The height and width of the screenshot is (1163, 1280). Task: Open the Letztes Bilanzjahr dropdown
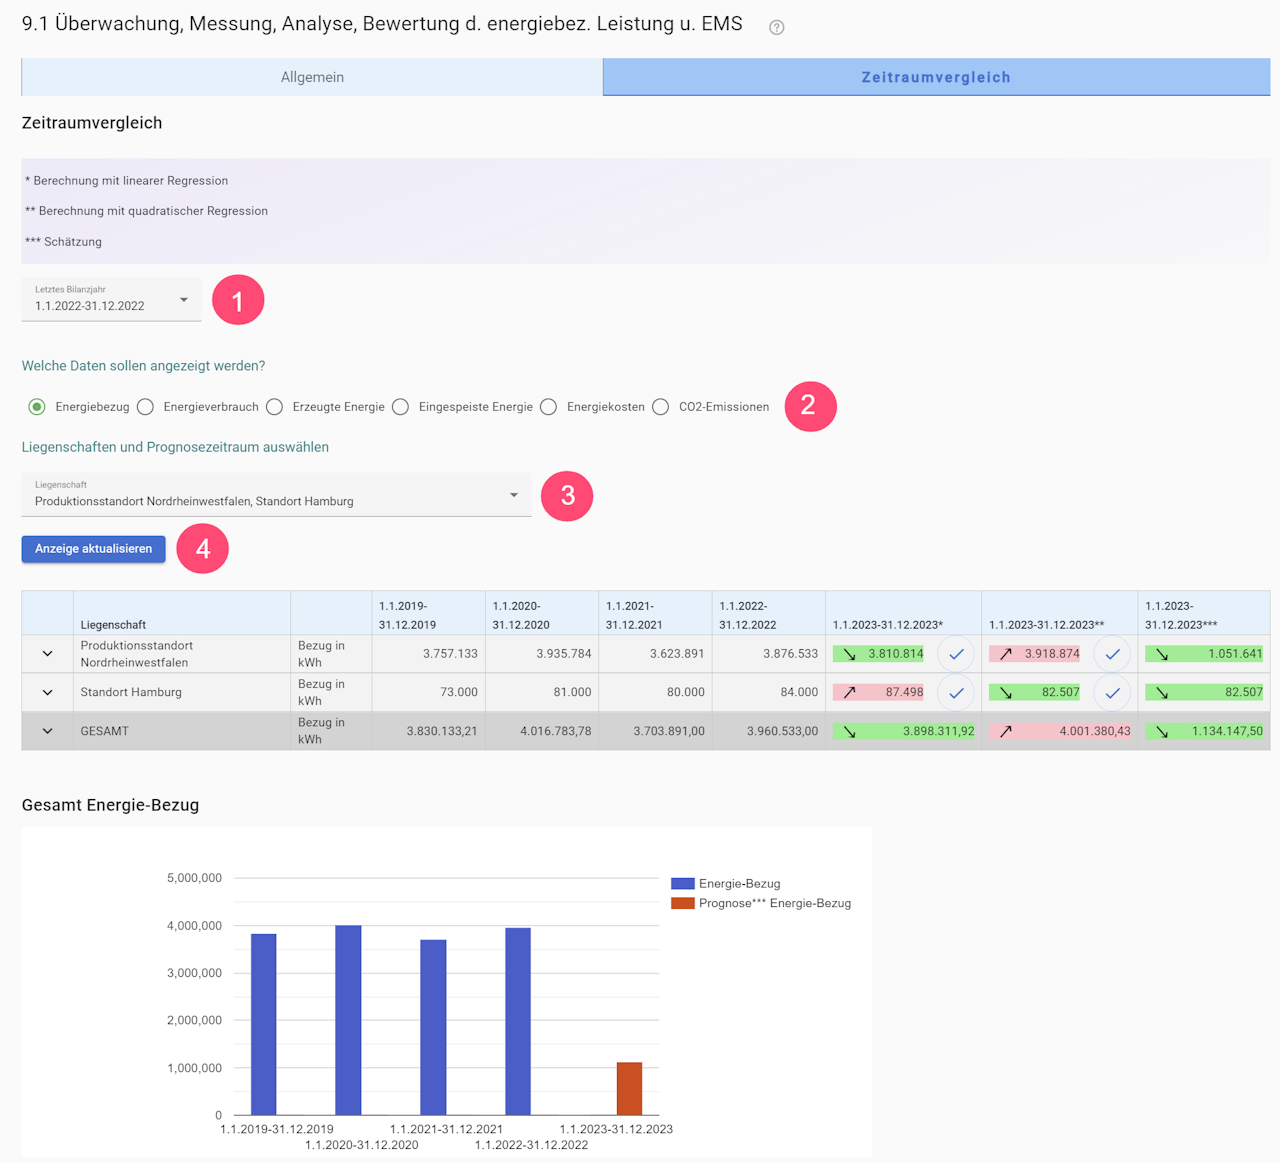pos(111,300)
